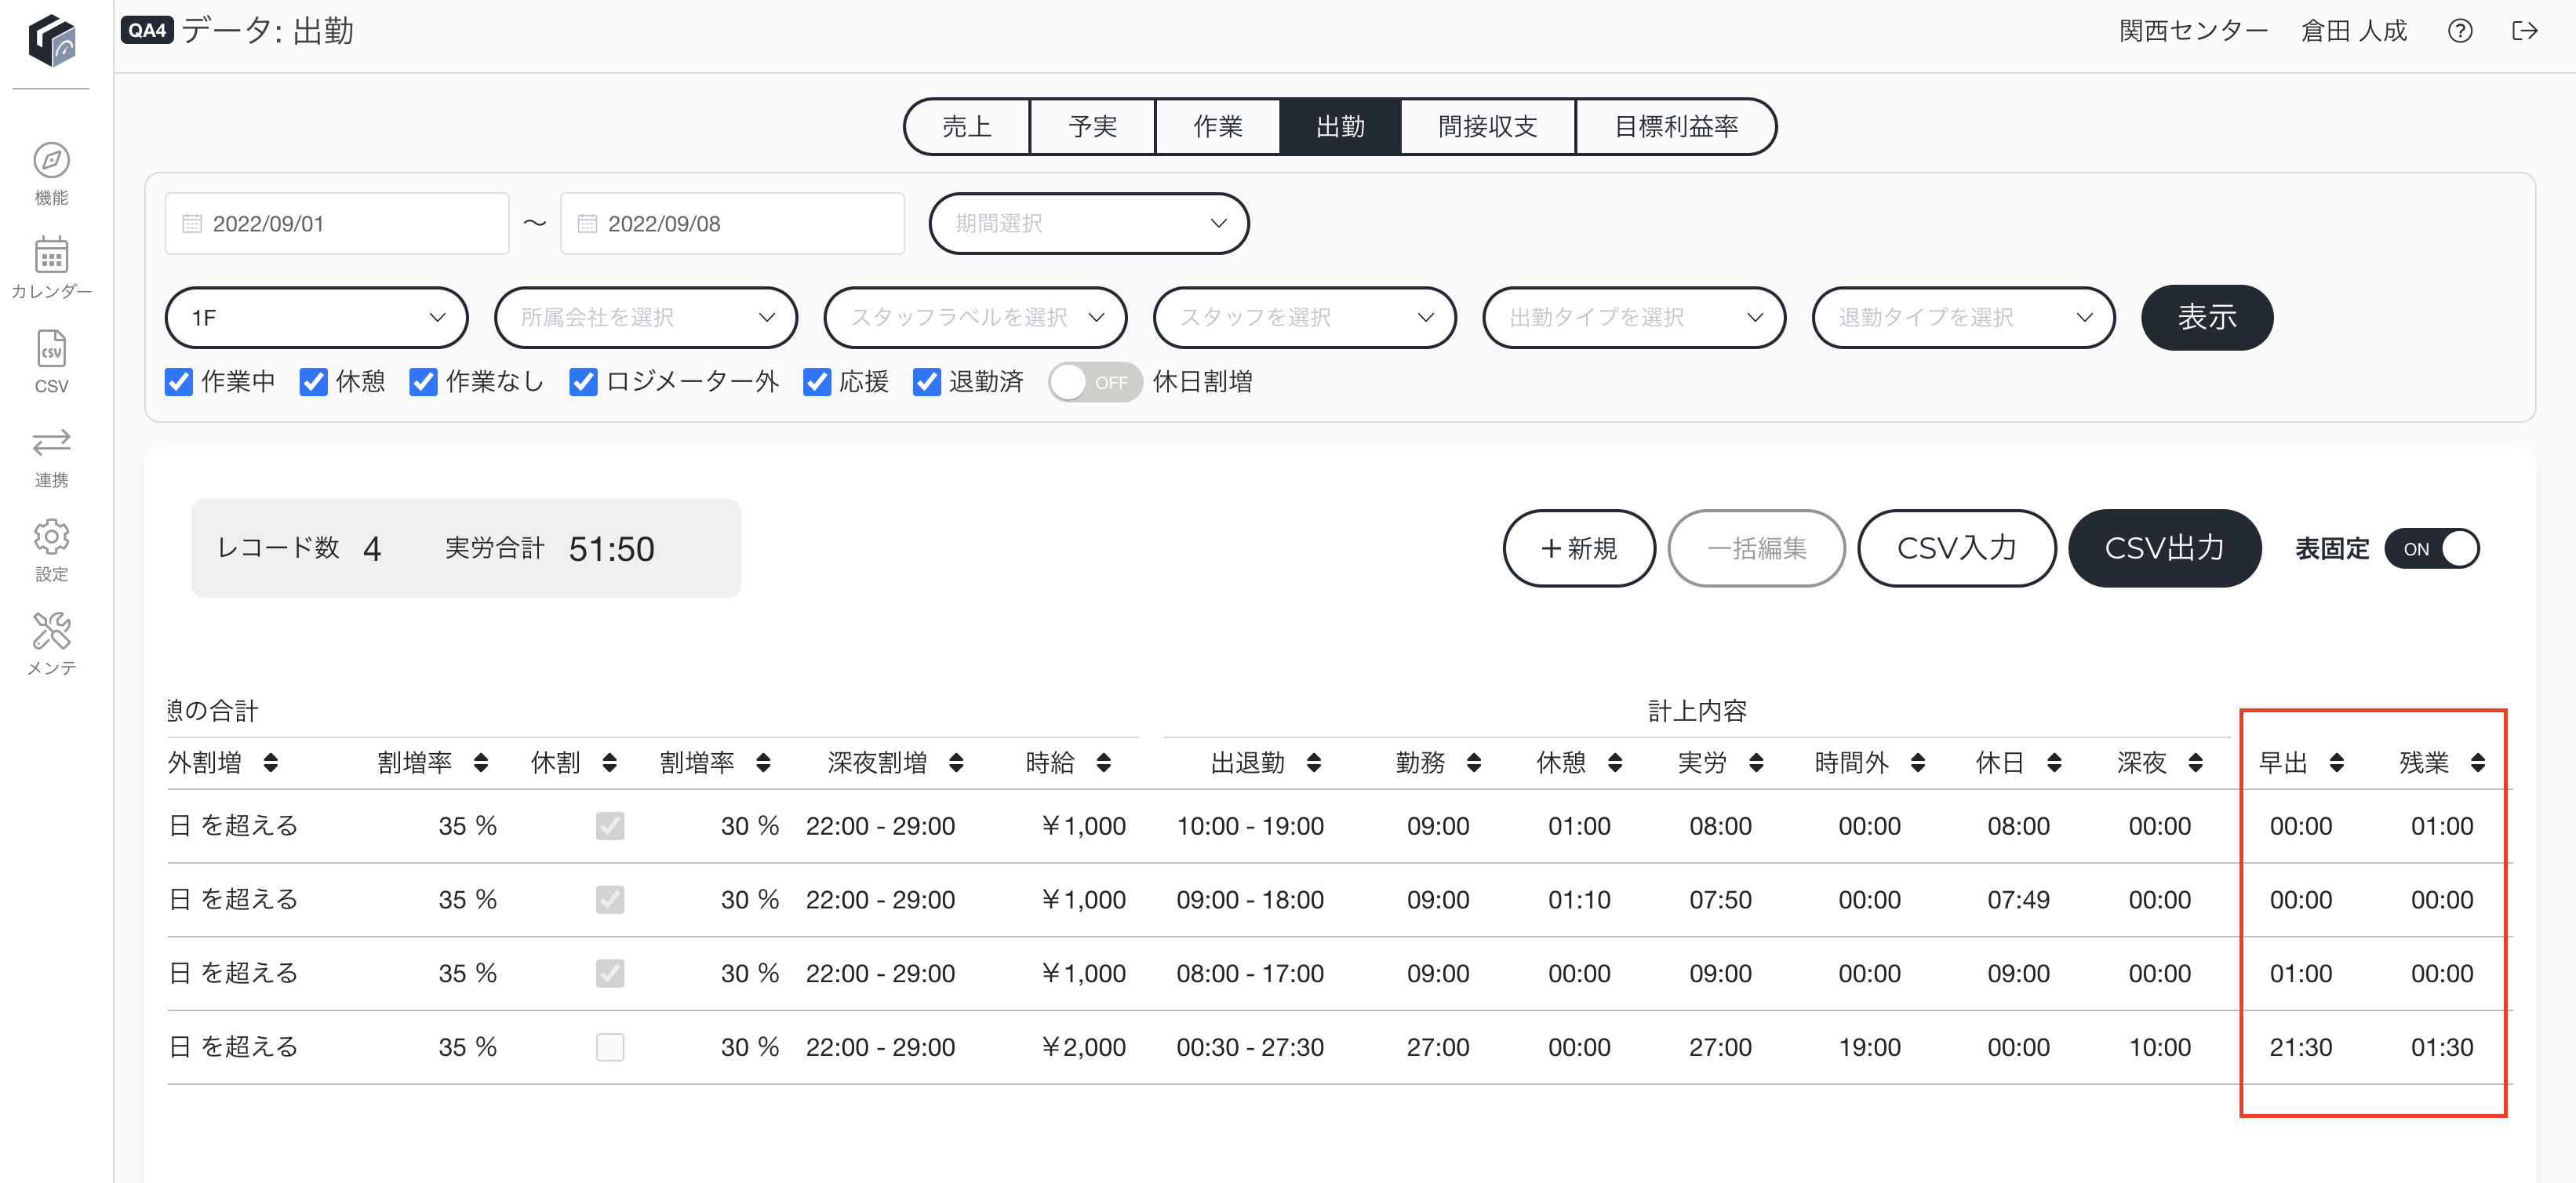Click the logout icon at top right
The width and height of the screenshot is (2576, 1183).
coord(2524,31)
